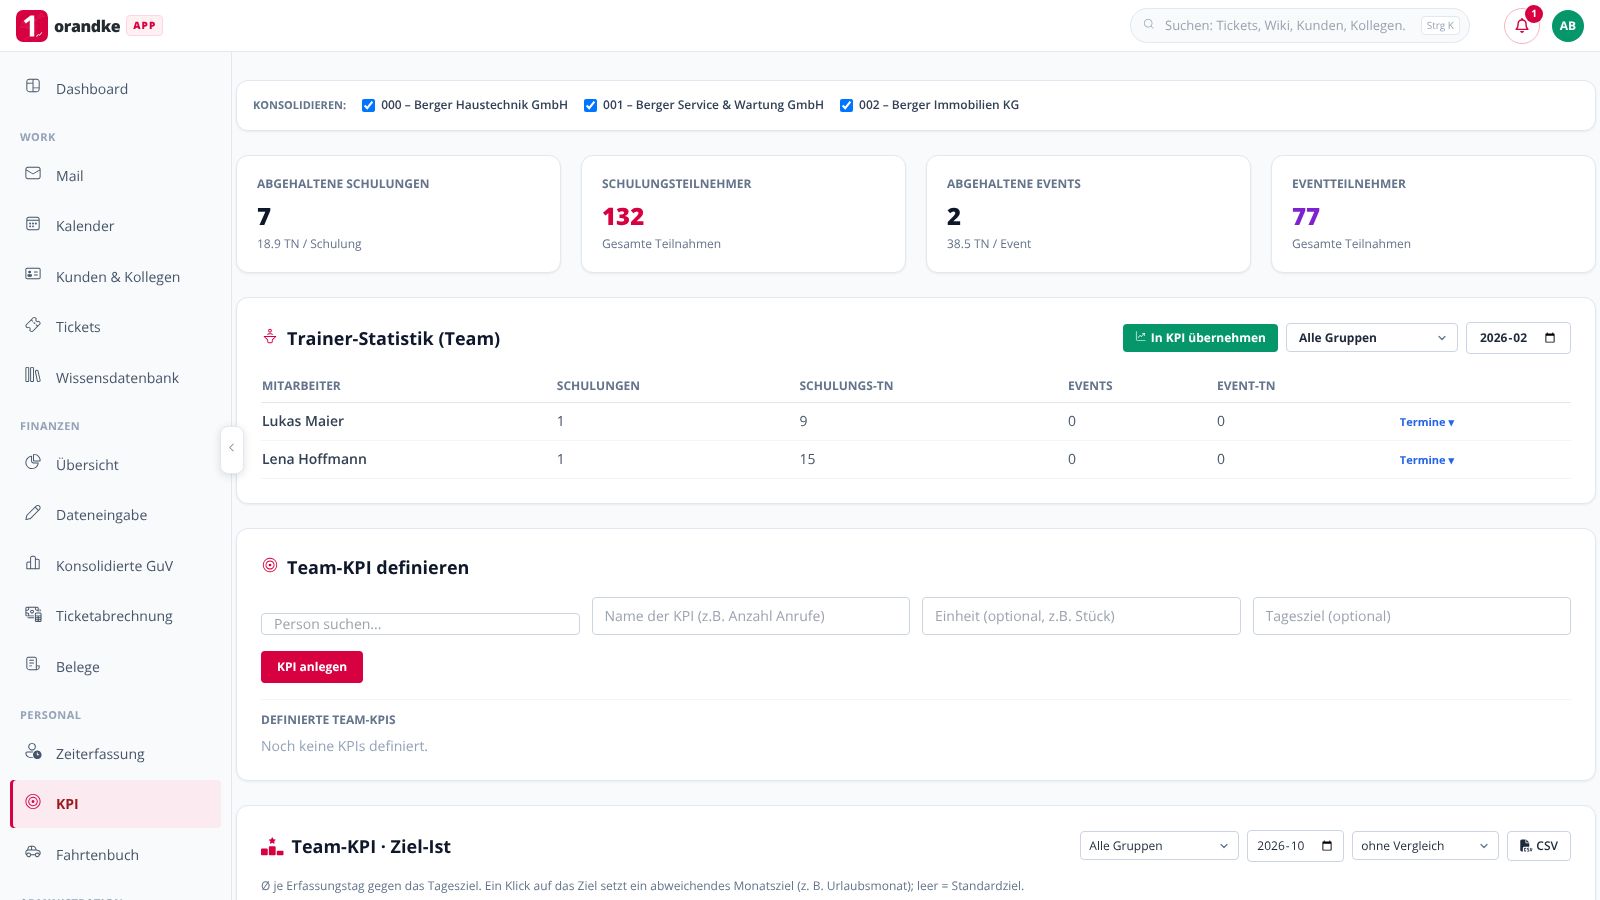Click the Kalender sidebar icon
1600x900 pixels.
(x=33, y=224)
